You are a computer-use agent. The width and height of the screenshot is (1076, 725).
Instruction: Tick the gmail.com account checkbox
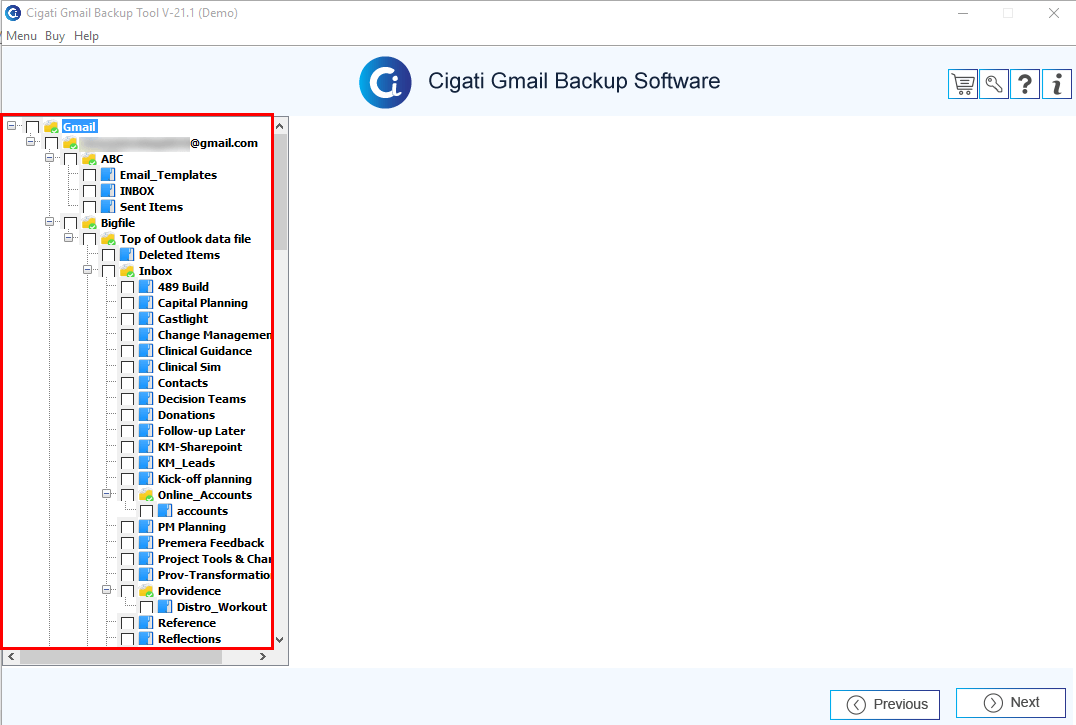tap(51, 143)
